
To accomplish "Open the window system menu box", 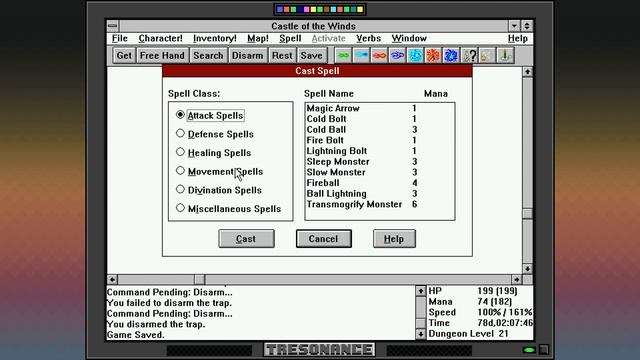I will [x=113, y=26].
